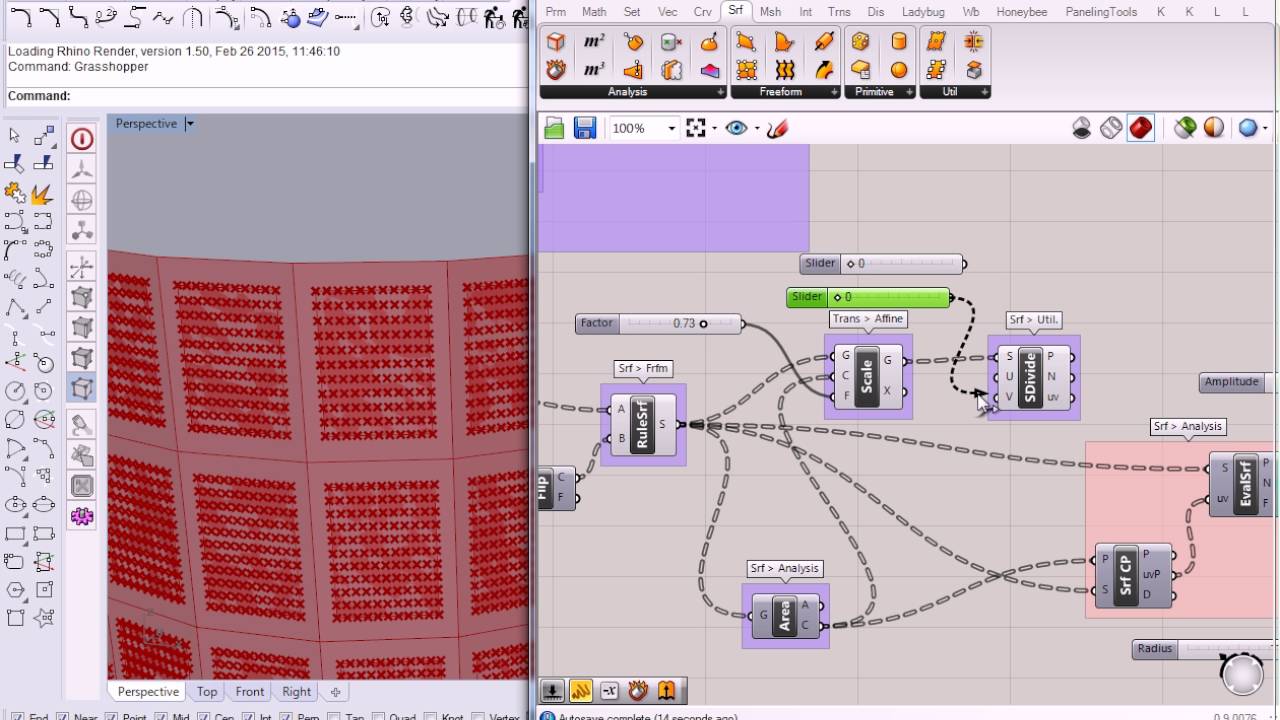Open the PanelingTools tab
The width and height of the screenshot is (1280, 720).
[1101, 12]
